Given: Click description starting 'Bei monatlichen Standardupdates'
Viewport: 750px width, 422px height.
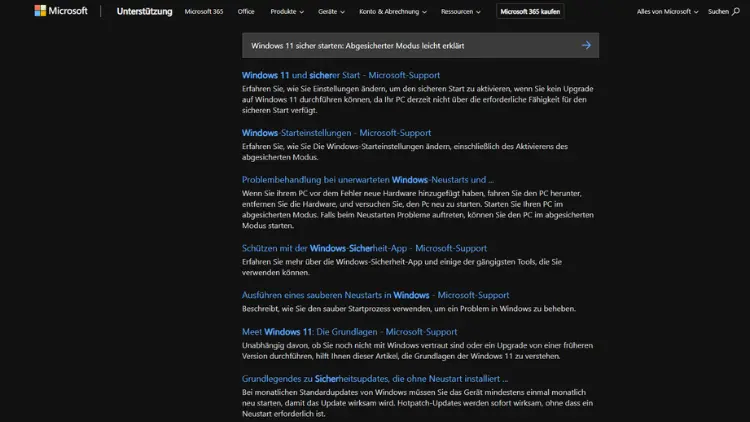Looking at the screenshot, I should (417, 403).
